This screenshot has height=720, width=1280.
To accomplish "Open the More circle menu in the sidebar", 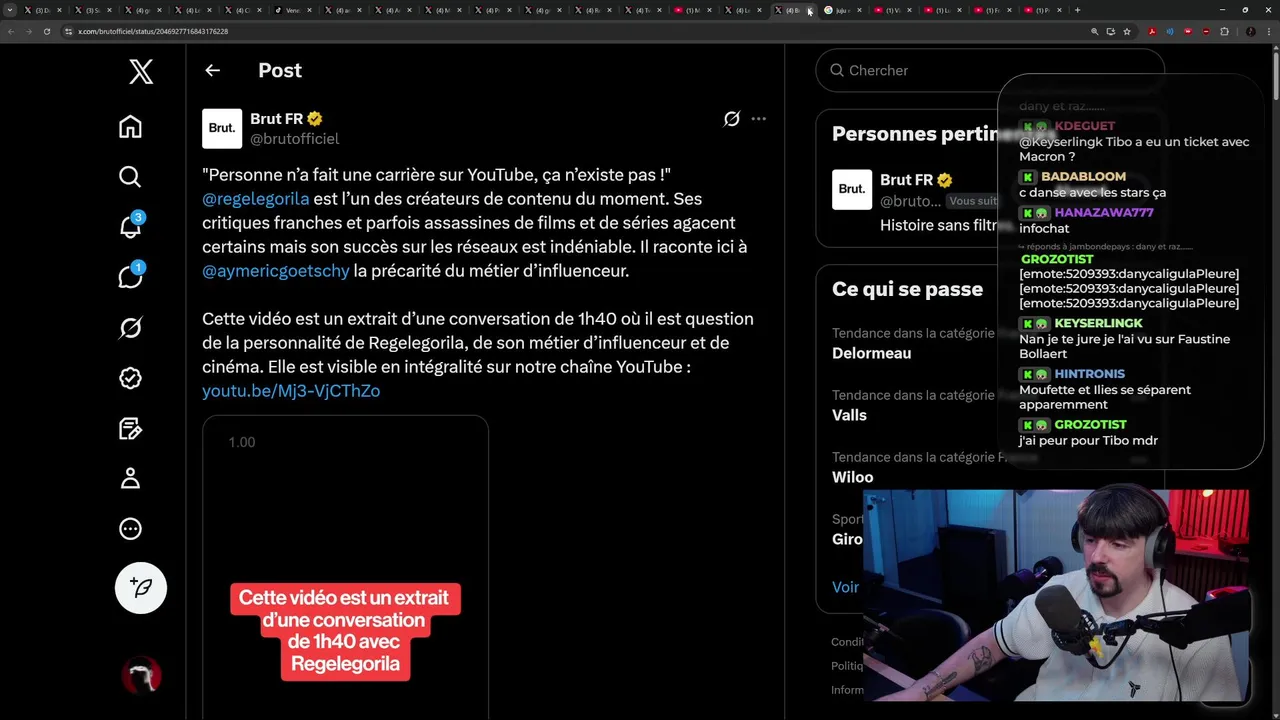I will pos(130,529).
